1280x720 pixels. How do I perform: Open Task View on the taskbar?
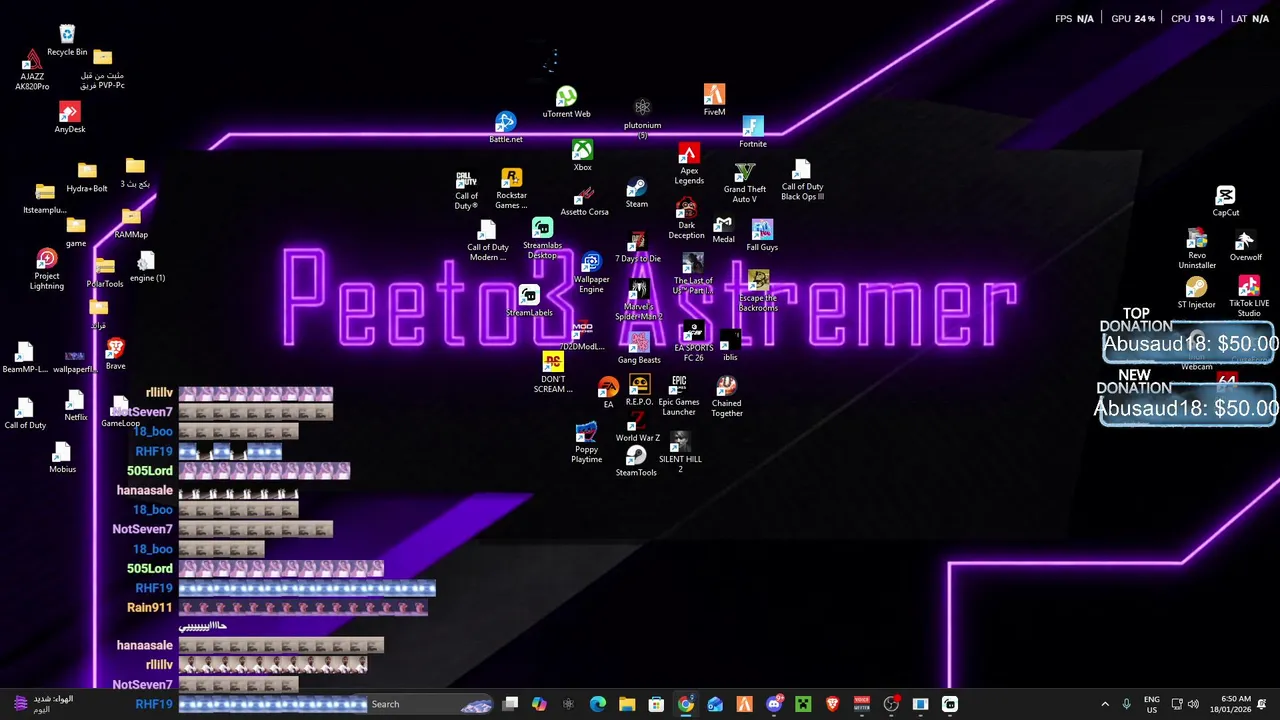pyautogui.click(x=510, y=704)
